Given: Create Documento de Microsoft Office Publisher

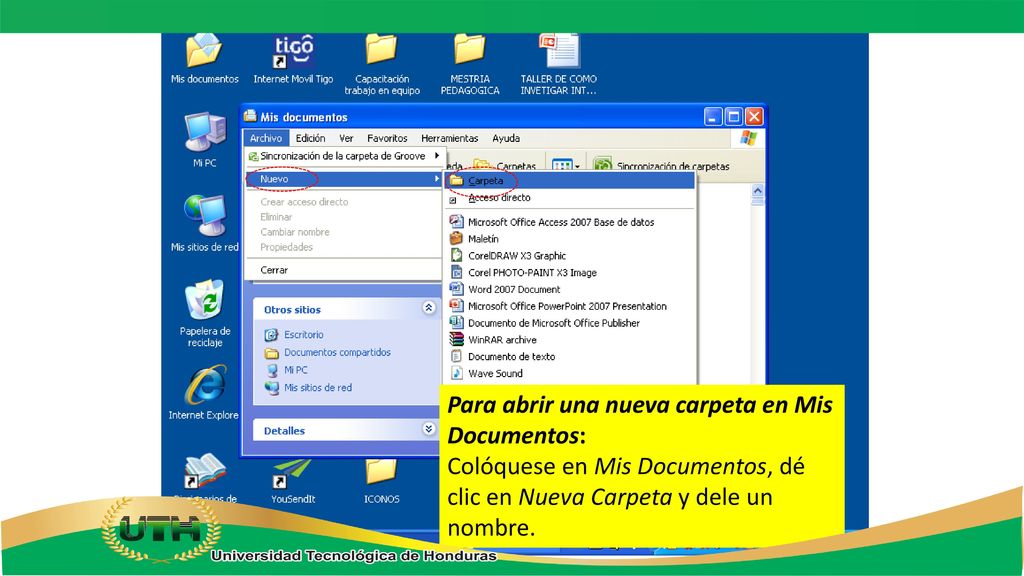Looking at the screenshot, I should click(569, 323).
